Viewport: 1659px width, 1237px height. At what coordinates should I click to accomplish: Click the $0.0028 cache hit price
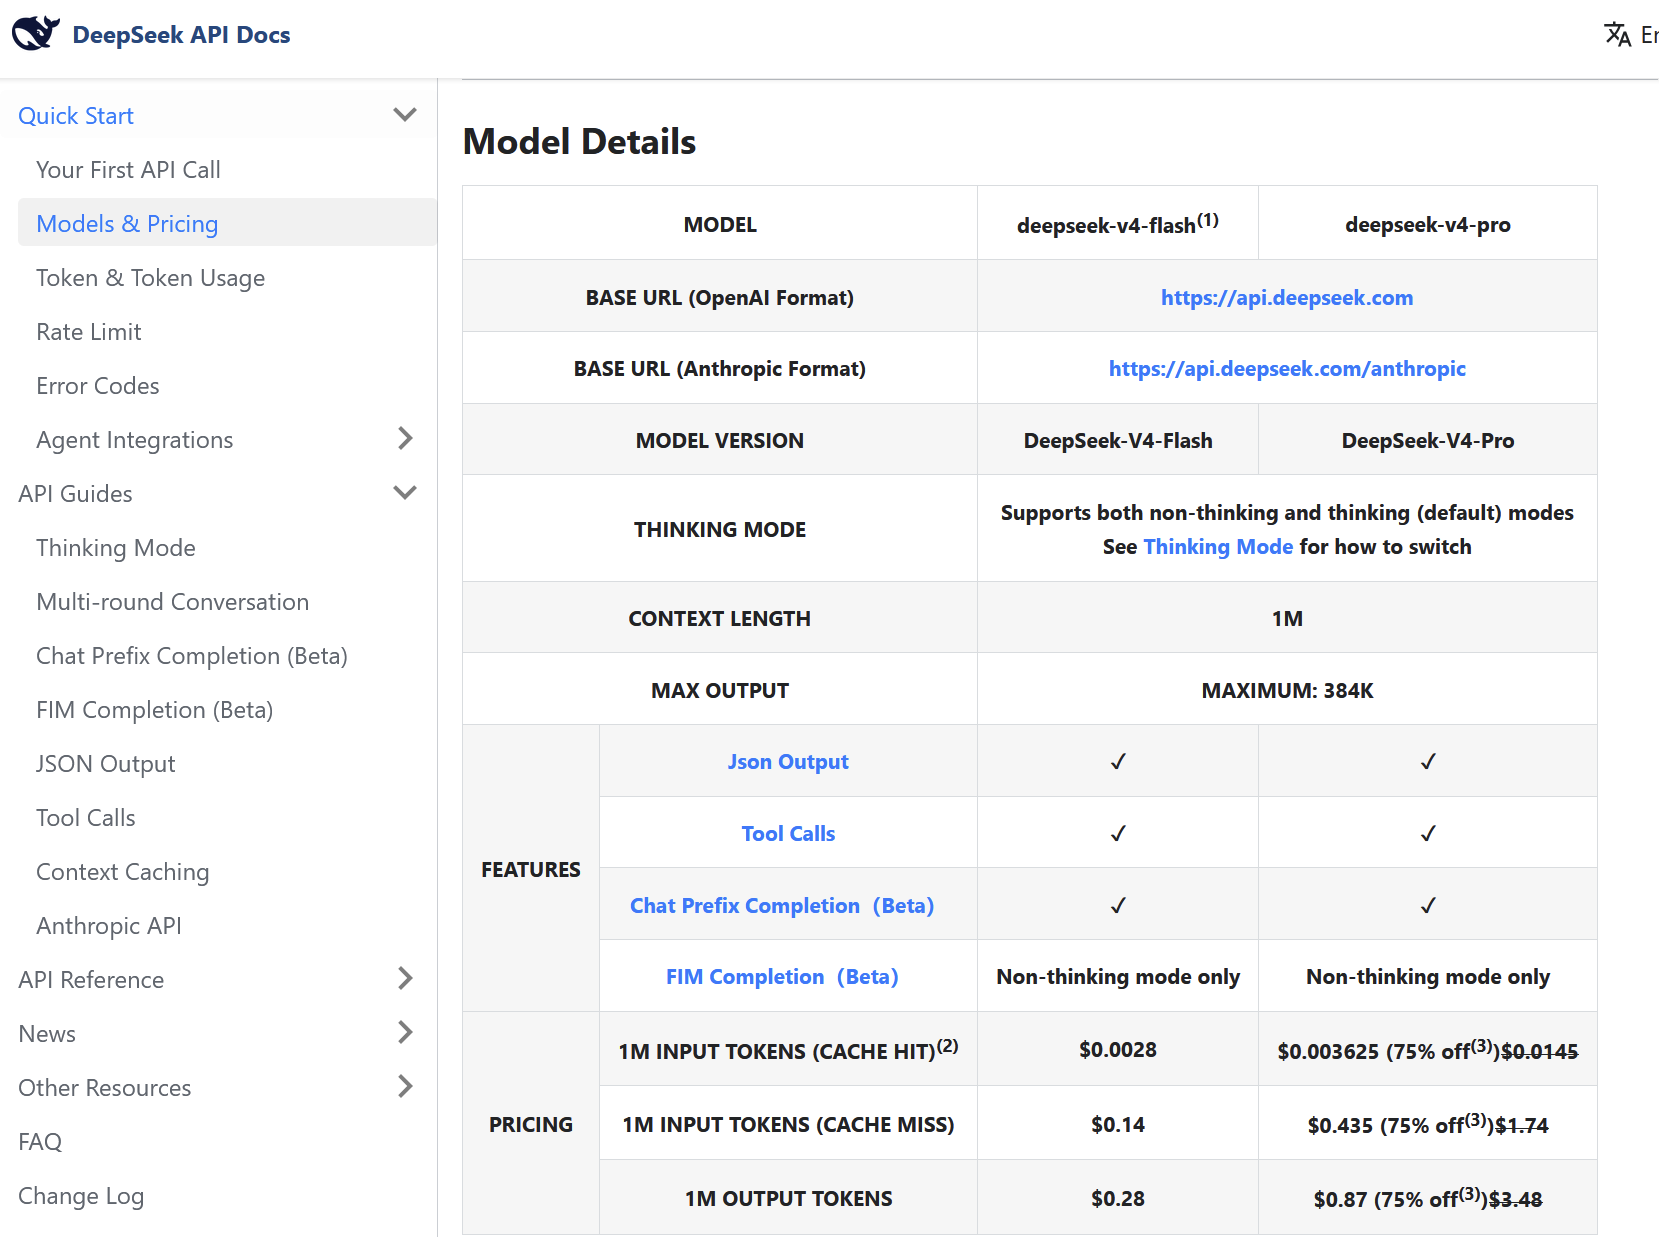pos(1118,1049)
